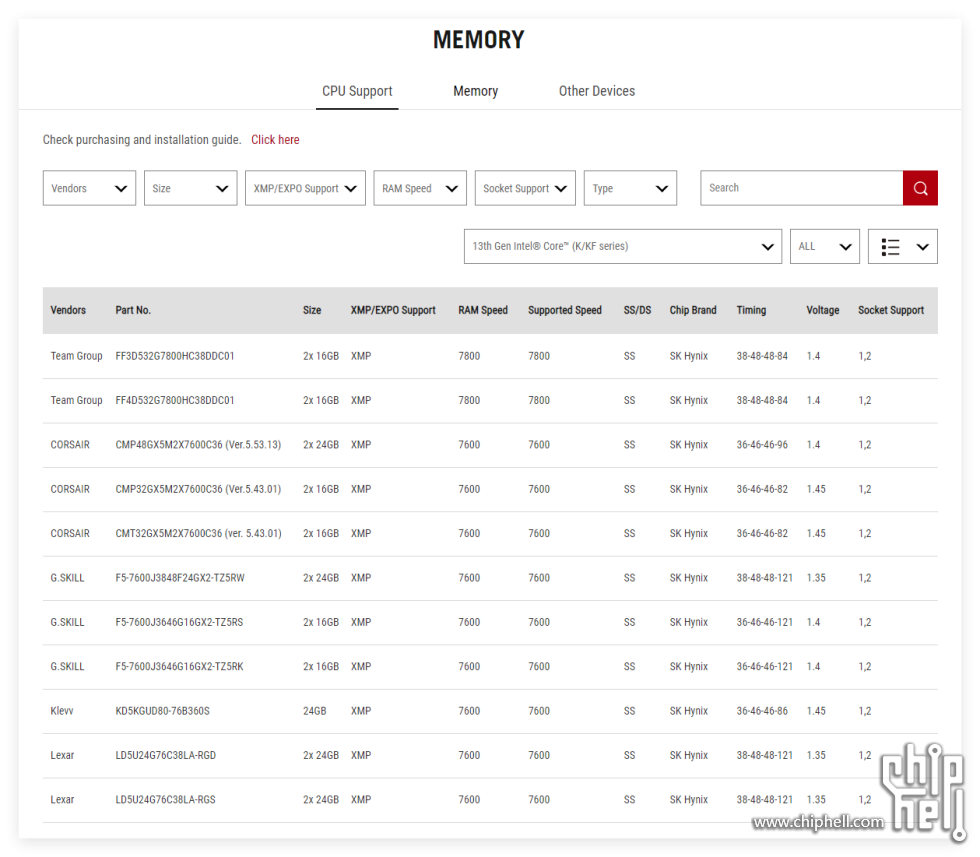
Task: Expand the XMP/EXPO Support filter
Action: click(305, 188)
